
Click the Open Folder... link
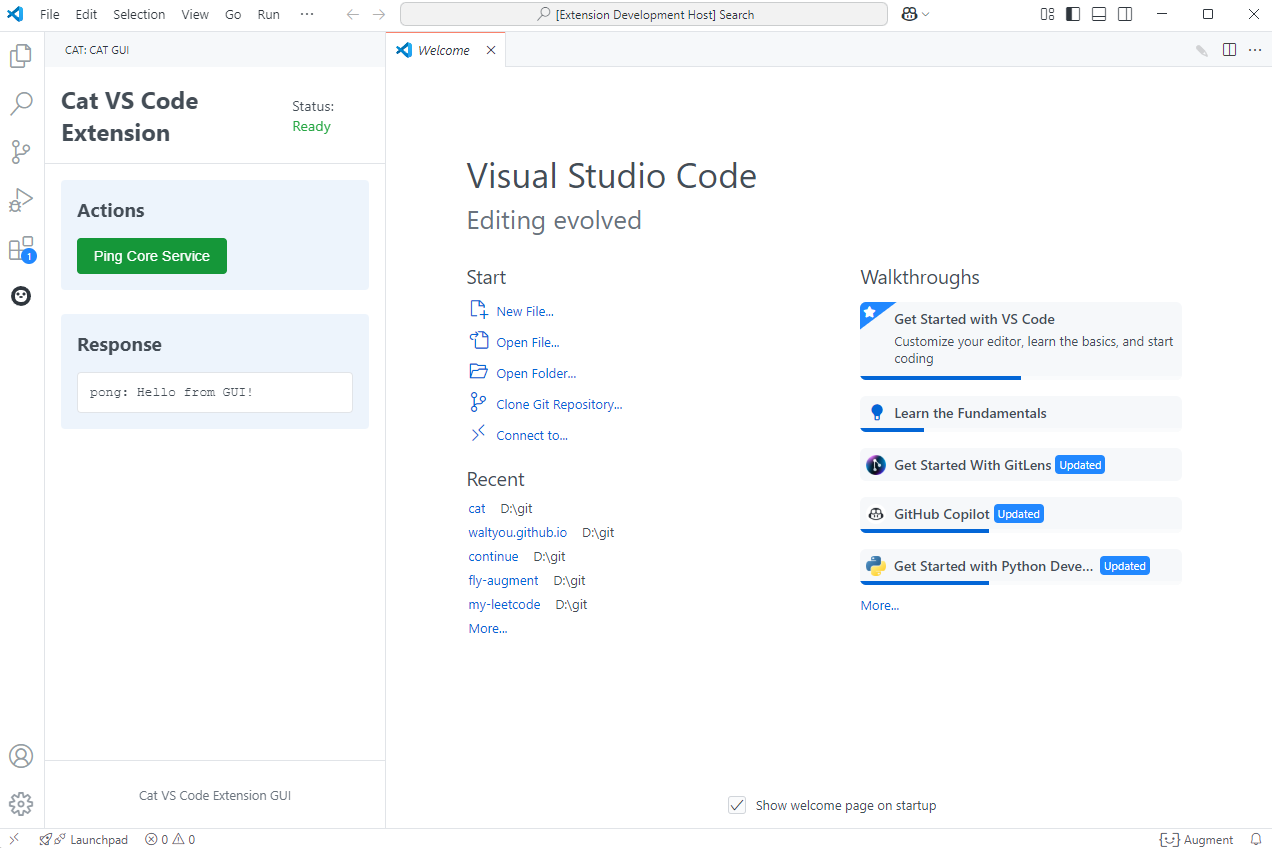click(x=536, y=373)
